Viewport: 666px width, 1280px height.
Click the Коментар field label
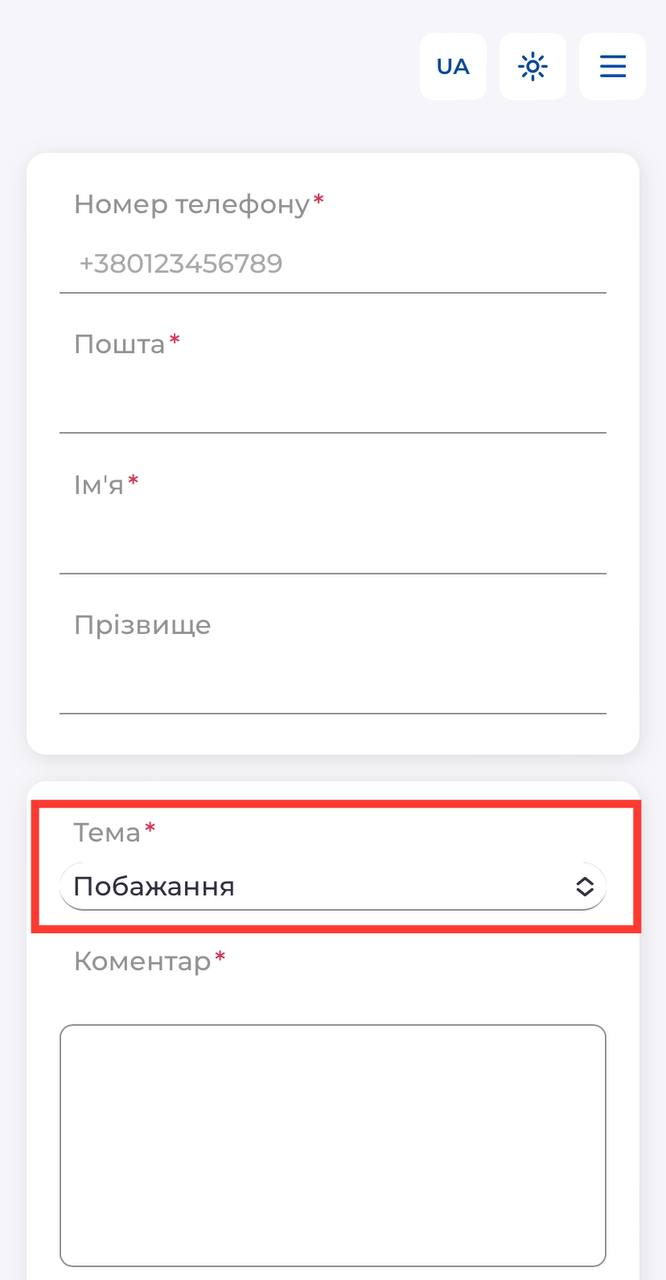(x=142, y=962)
